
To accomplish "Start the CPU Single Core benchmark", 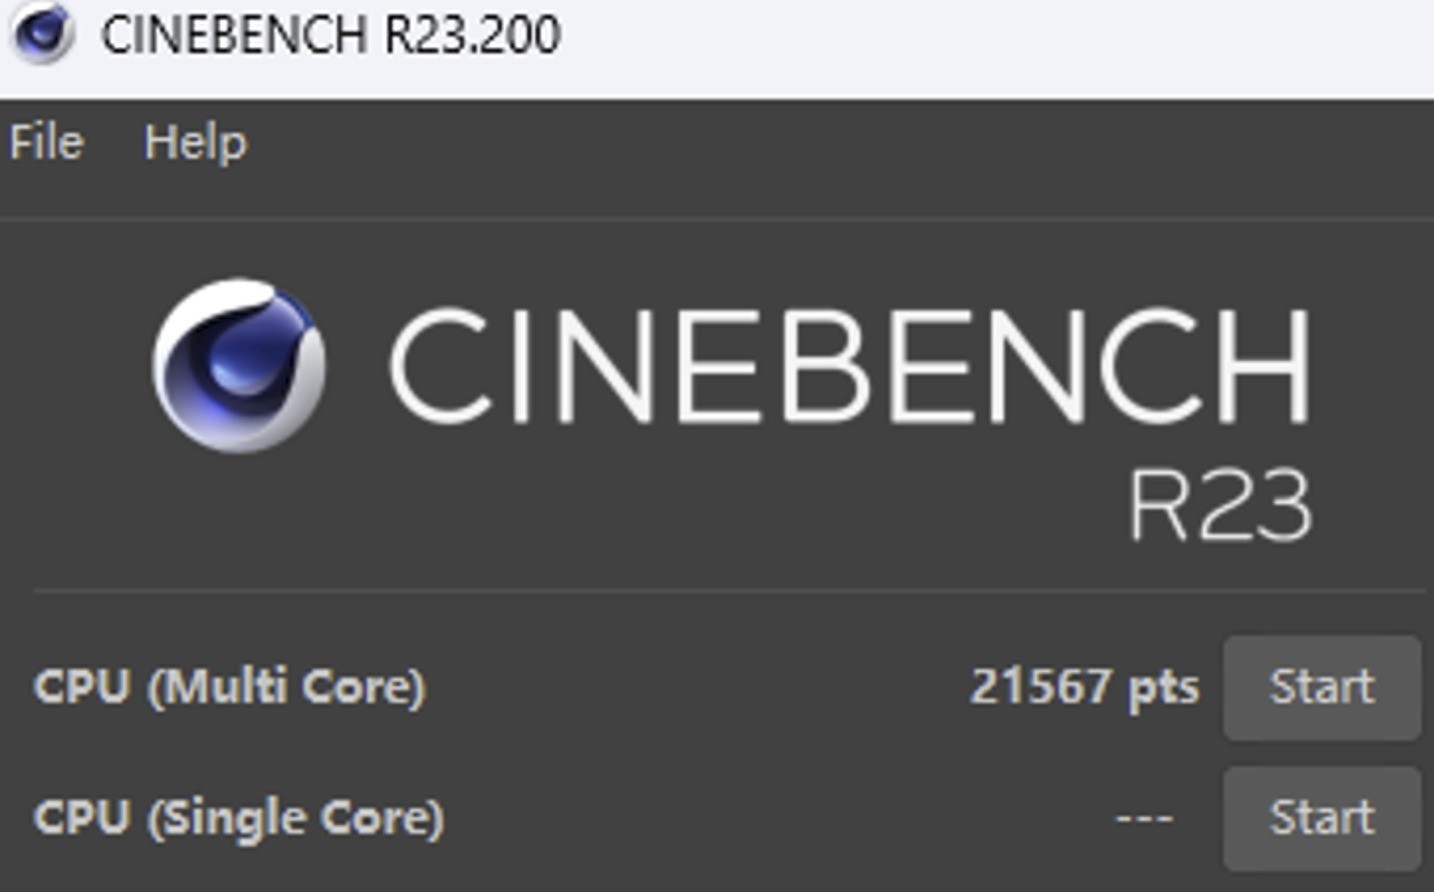I will tap(1321, 818).
